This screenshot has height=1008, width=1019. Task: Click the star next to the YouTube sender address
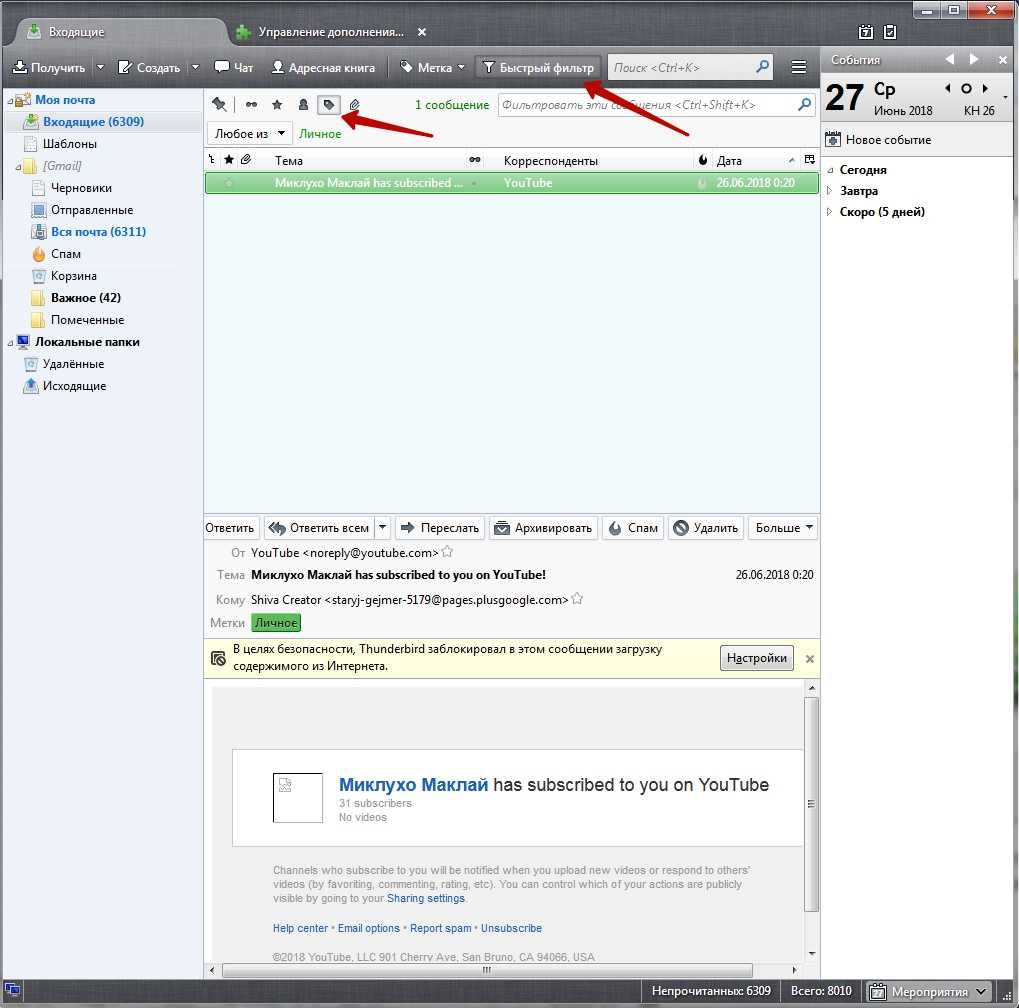[x=447, y=552]
